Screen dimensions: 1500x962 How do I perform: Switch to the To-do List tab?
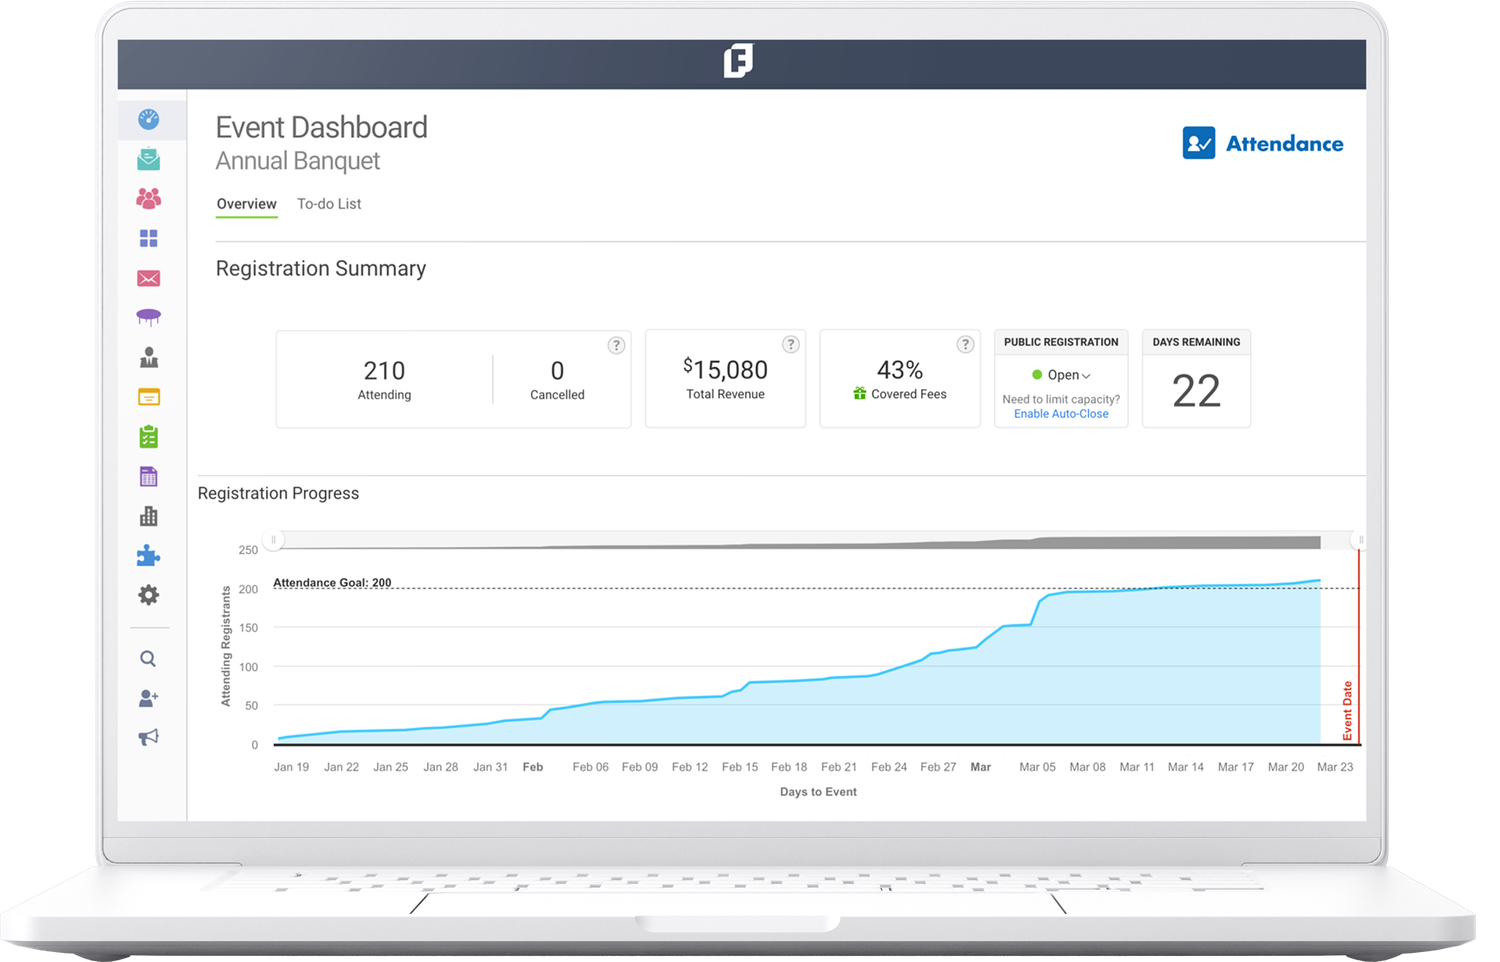[x=329, y=203]
